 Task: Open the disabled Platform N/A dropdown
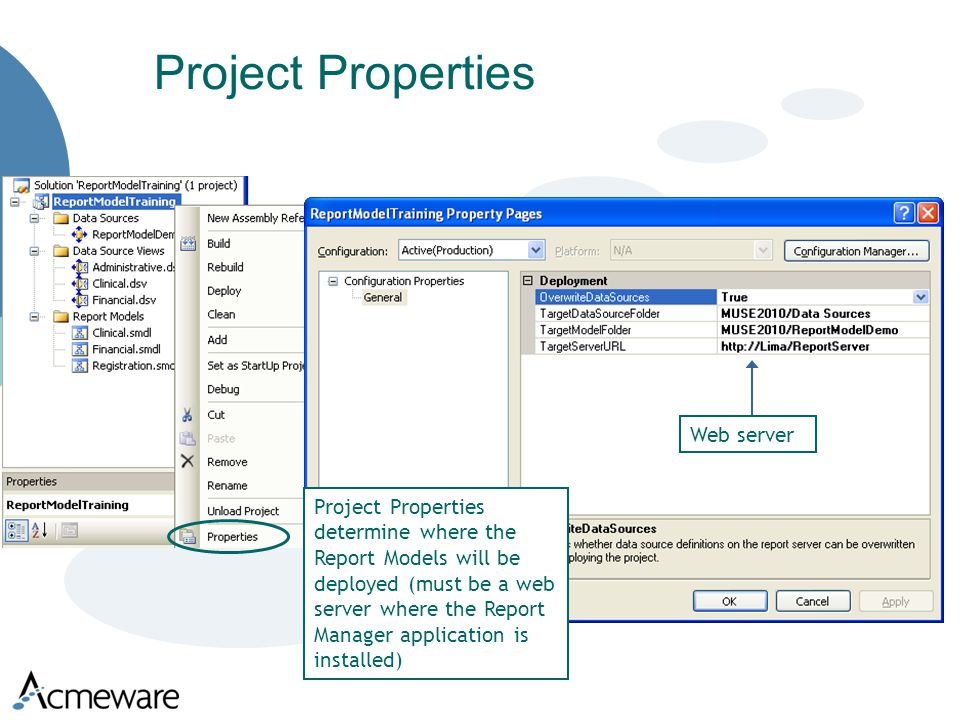tap(762, 250)
